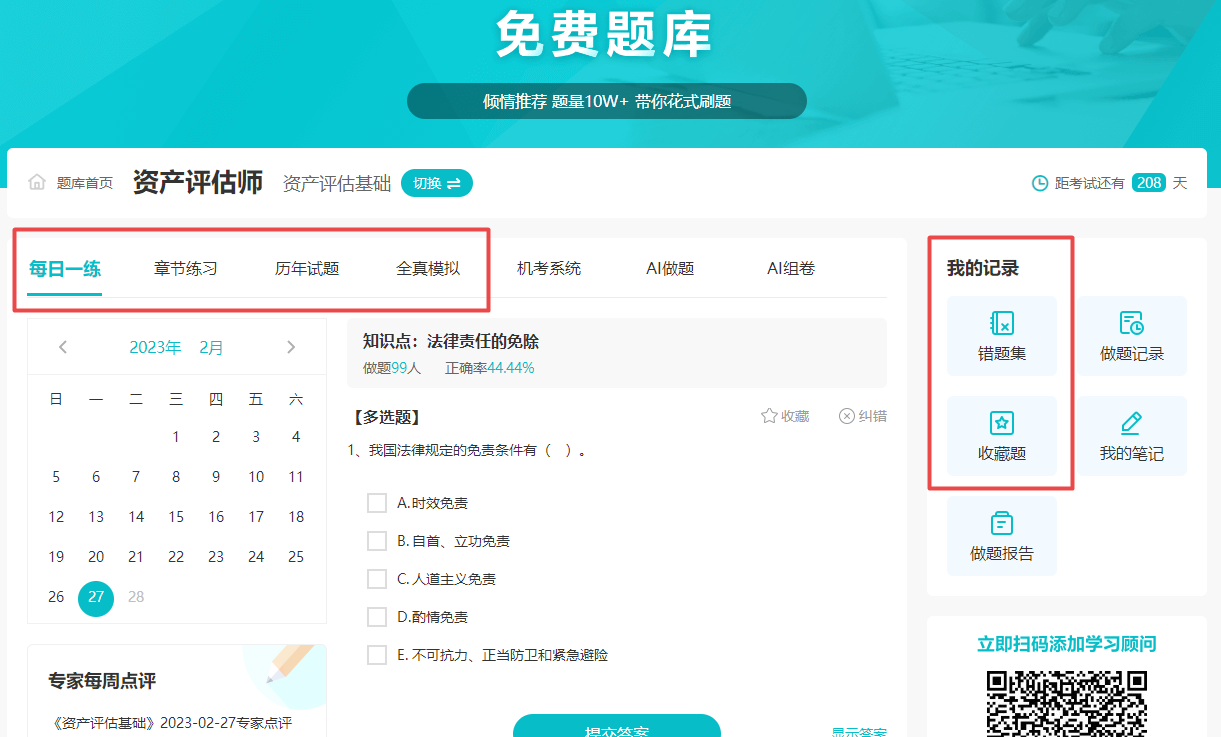Image resolution: width=1221 pixels, height=737 pixels.
Task: Open 我的笔记 notes icon
Action: (x=1131, y=436)
